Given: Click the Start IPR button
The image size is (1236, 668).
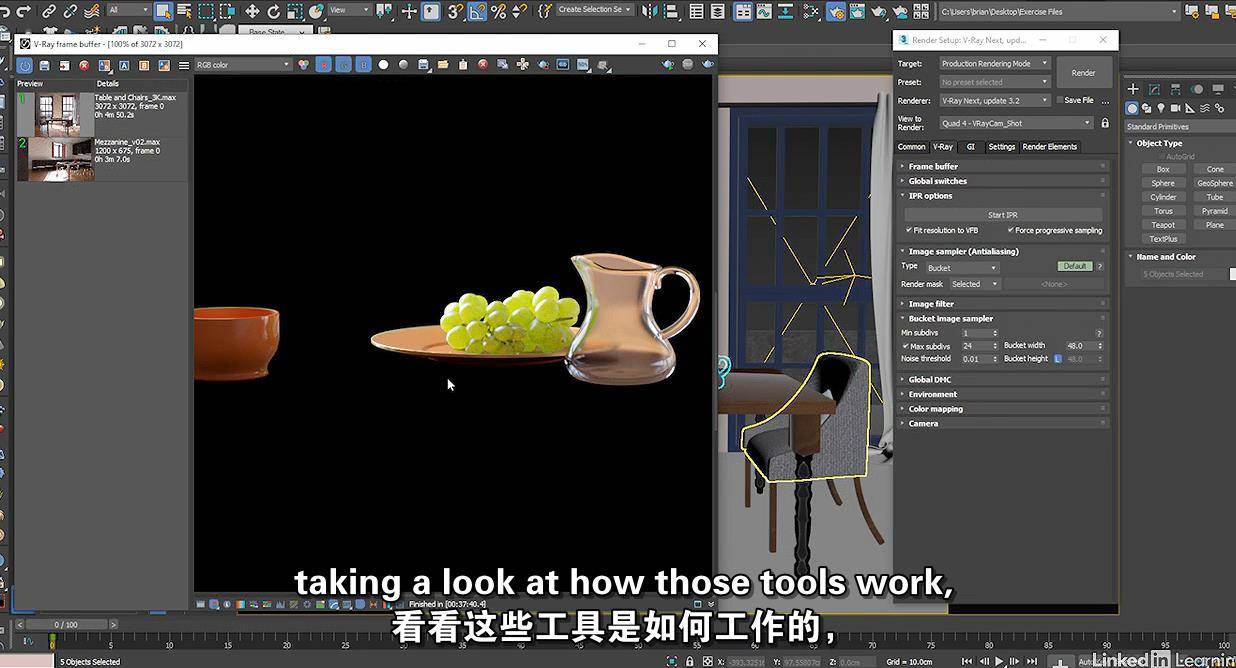Looking at the screenshot, I should tap(1003, 215).
